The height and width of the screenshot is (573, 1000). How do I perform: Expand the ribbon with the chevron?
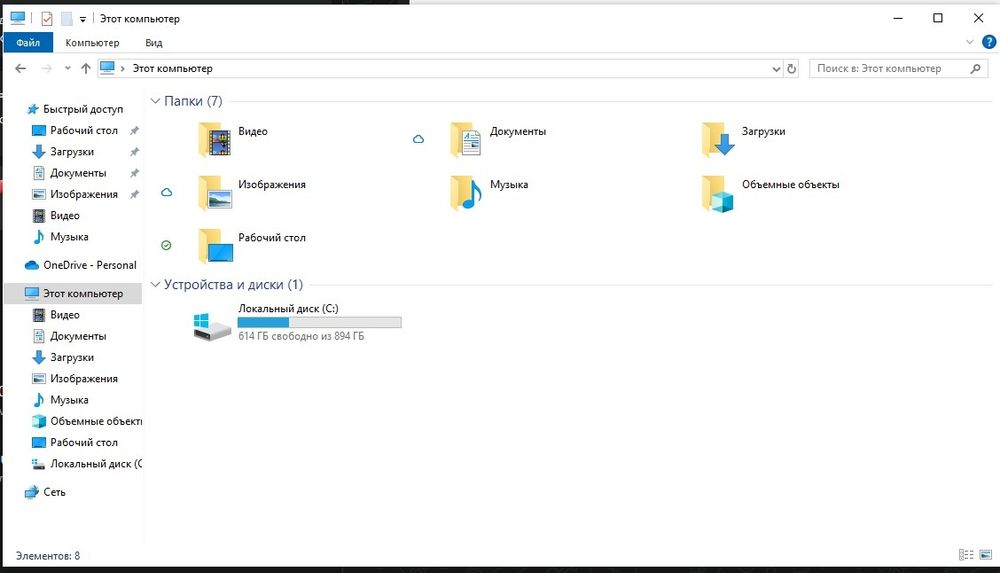point(969,42)
